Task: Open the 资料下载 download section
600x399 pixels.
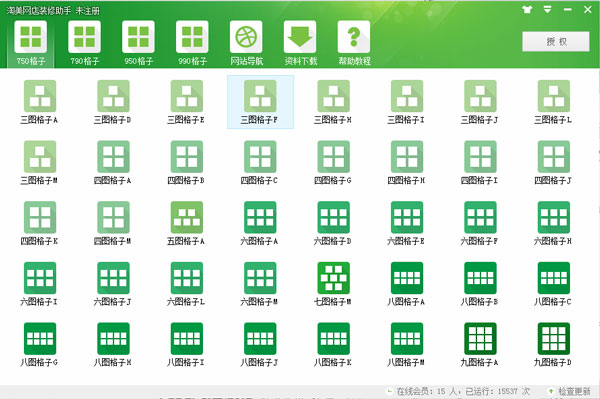Action: pyautogui.click(x=300, y=43)
